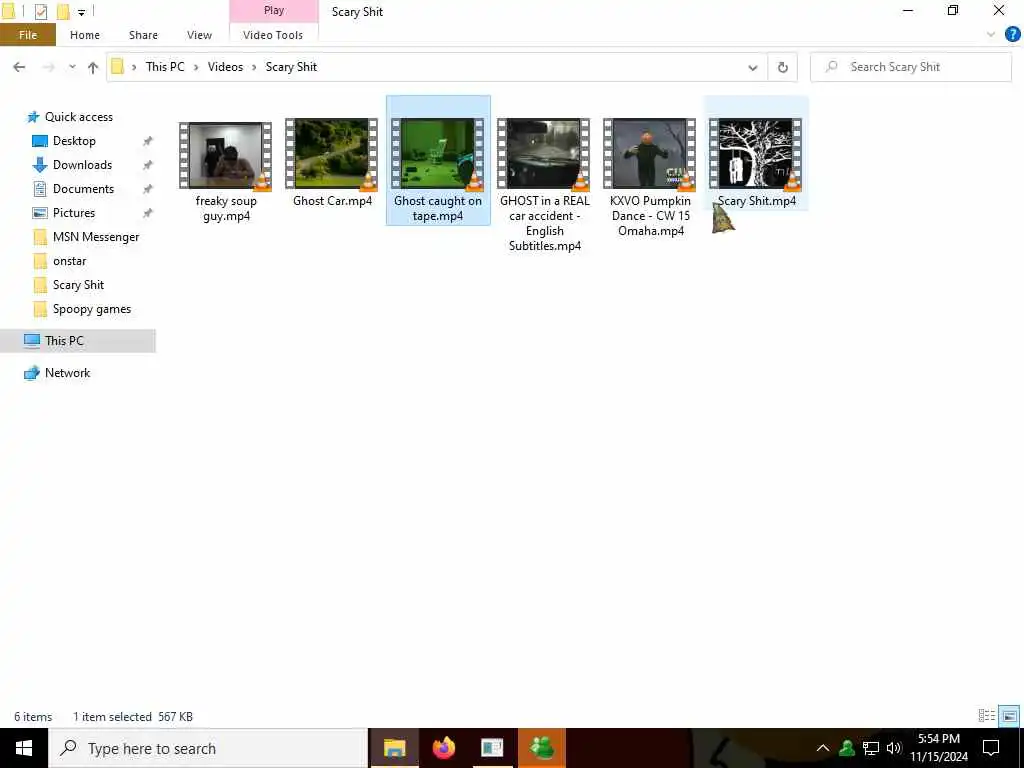Click the Search Scary Shit box
The width and height of the screenshot is (1024, 768).
[911, 67]
